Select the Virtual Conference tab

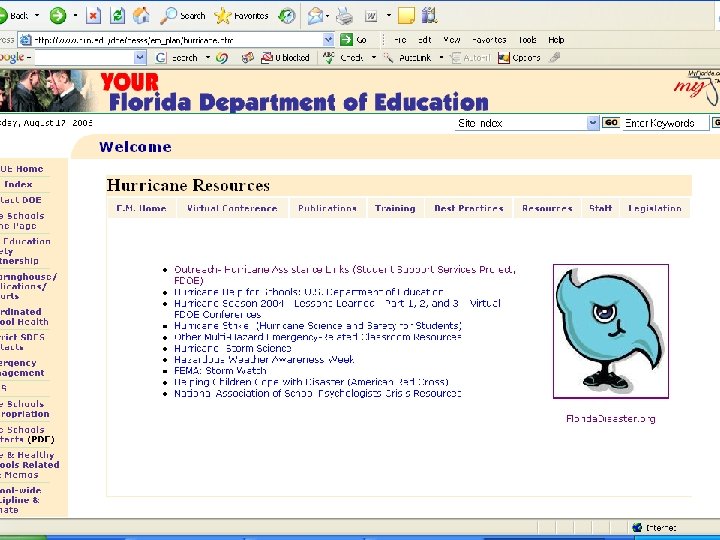232,208
